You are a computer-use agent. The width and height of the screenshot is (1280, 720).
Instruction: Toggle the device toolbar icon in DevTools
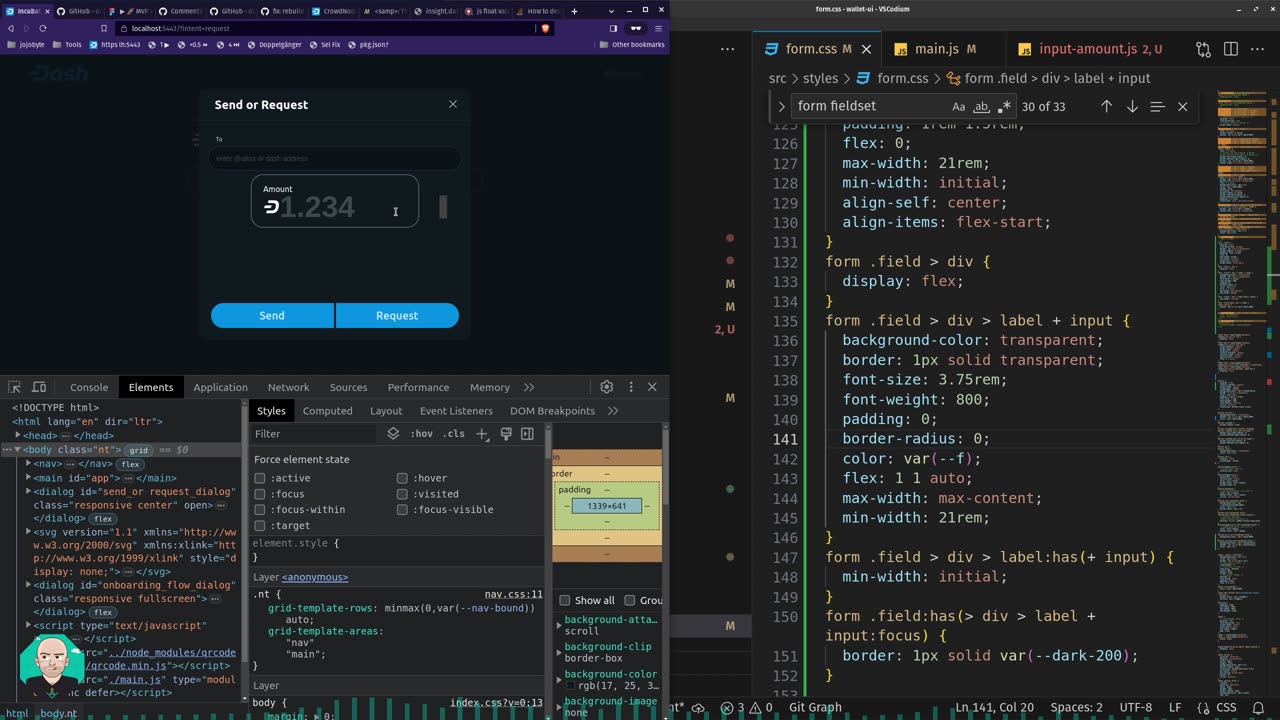click(39, 387)
